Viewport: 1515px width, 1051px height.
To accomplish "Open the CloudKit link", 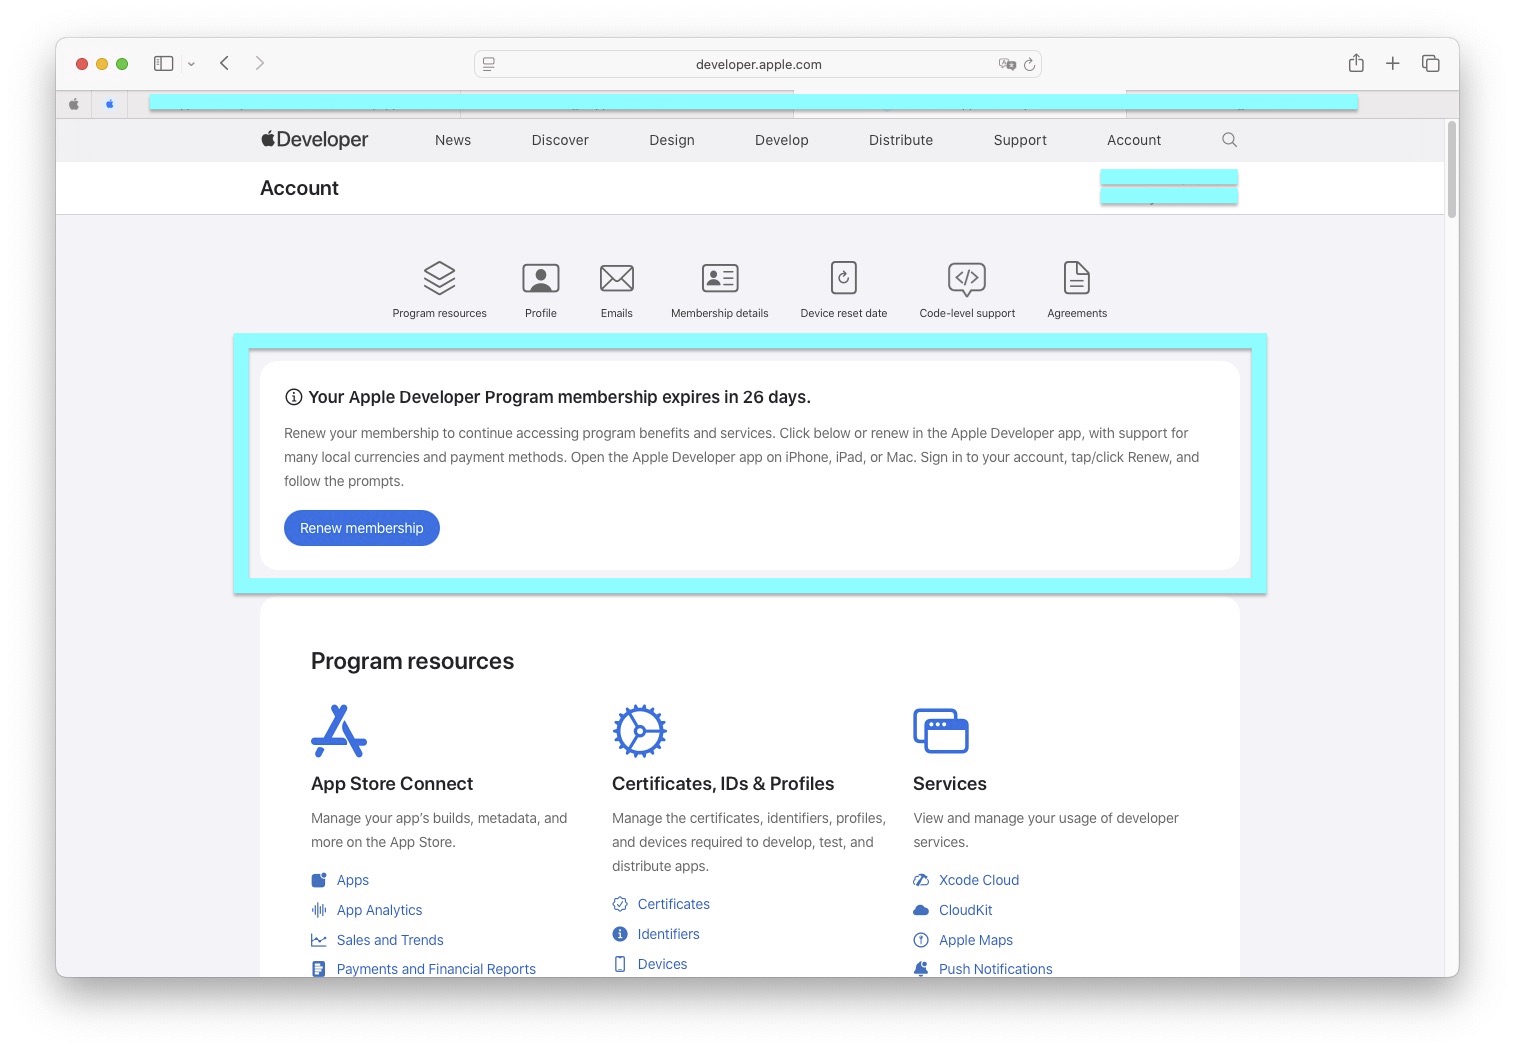I will 966,910.
